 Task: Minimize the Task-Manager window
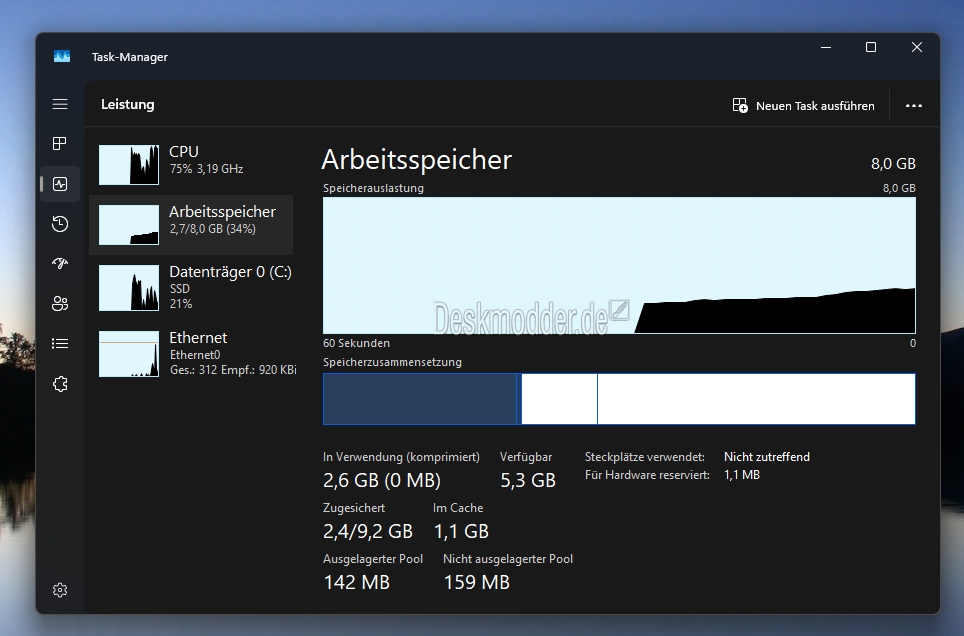826,47
